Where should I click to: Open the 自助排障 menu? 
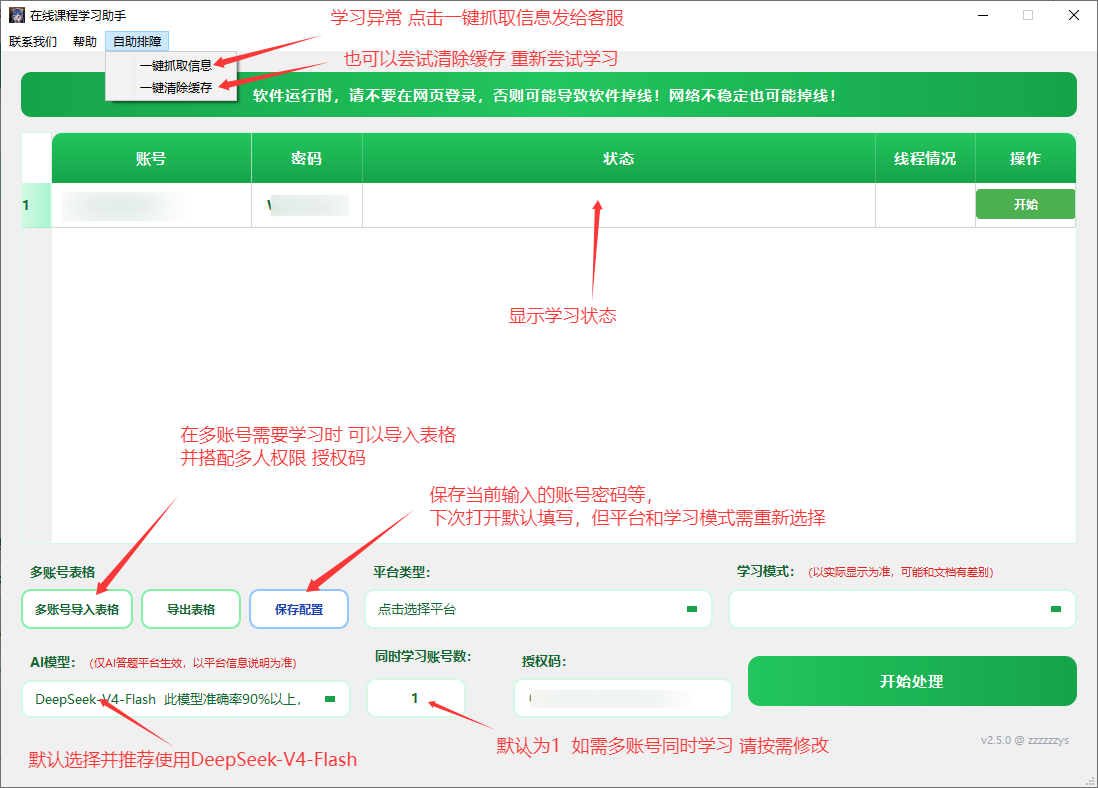tap(137, 41)
